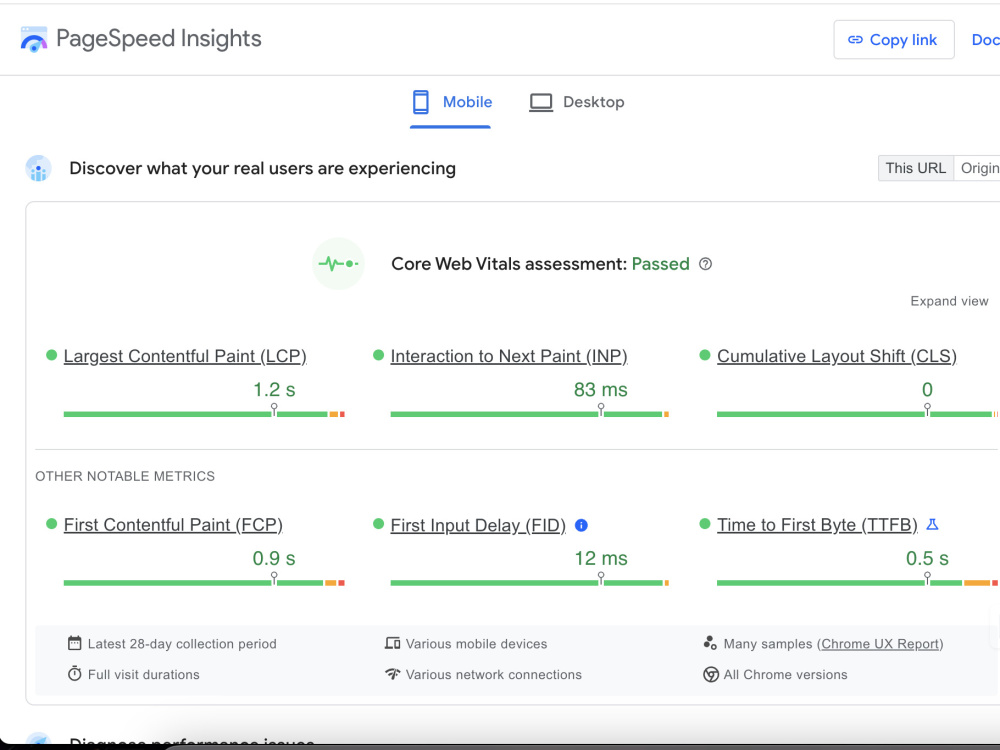Select the Origin toggle
1000x750 pixels.
[x=978, y=168]
